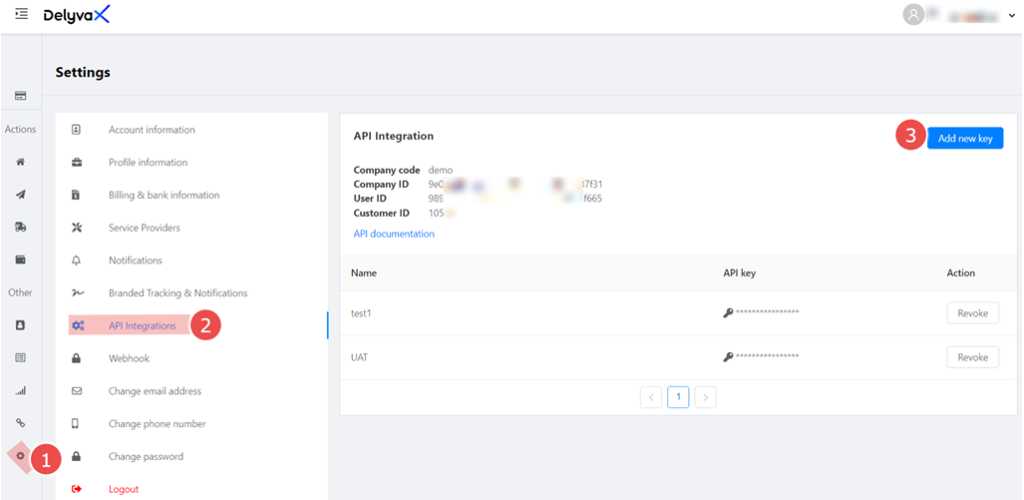Image resolution: width=1024 pixels, height=500 pixels.
Task: Open the bar chart reports icon
Action: (x=20, y=391)
